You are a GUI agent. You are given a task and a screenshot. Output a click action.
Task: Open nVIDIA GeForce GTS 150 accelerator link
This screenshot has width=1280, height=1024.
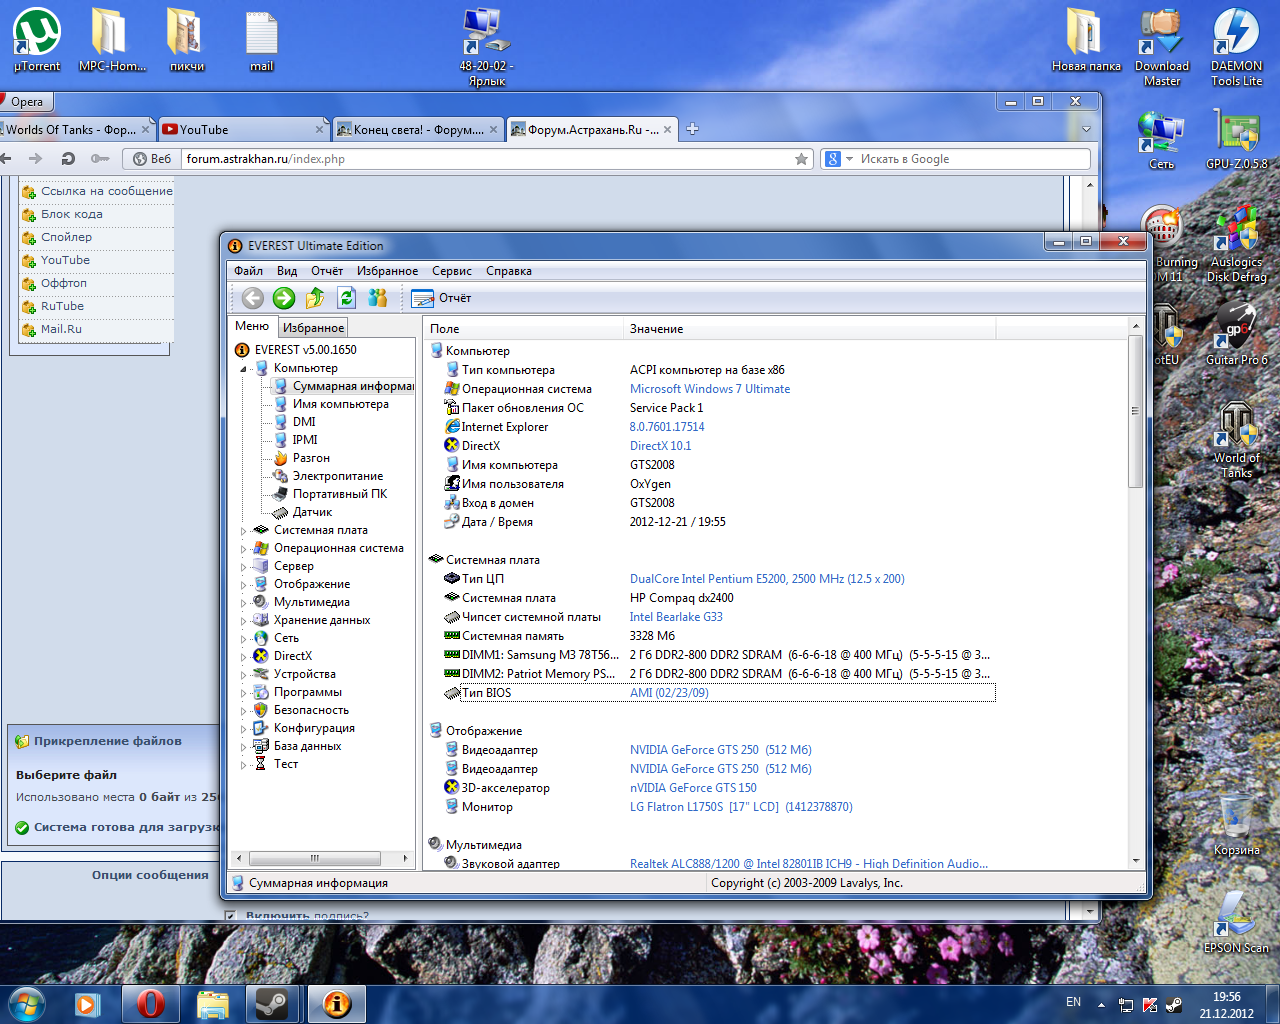(x=693, y=788)
